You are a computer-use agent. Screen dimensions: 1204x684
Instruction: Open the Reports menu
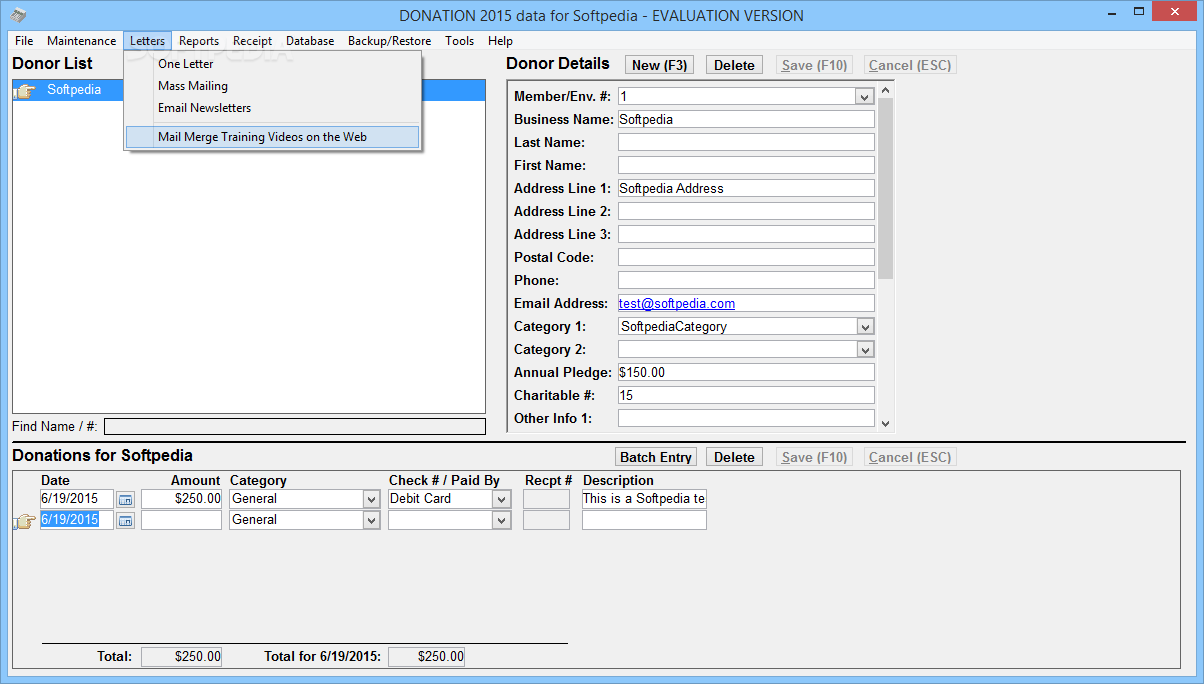point(199,41)
